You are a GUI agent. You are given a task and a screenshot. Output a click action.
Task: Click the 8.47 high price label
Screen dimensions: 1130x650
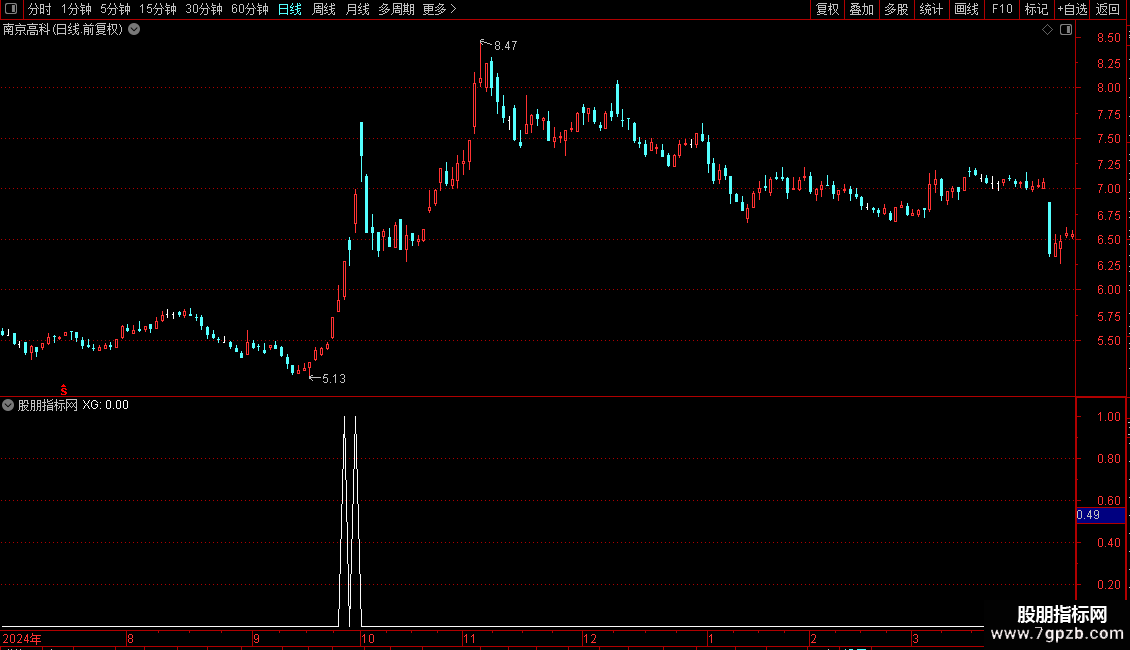pyautogui.click(x=505, y=45)
